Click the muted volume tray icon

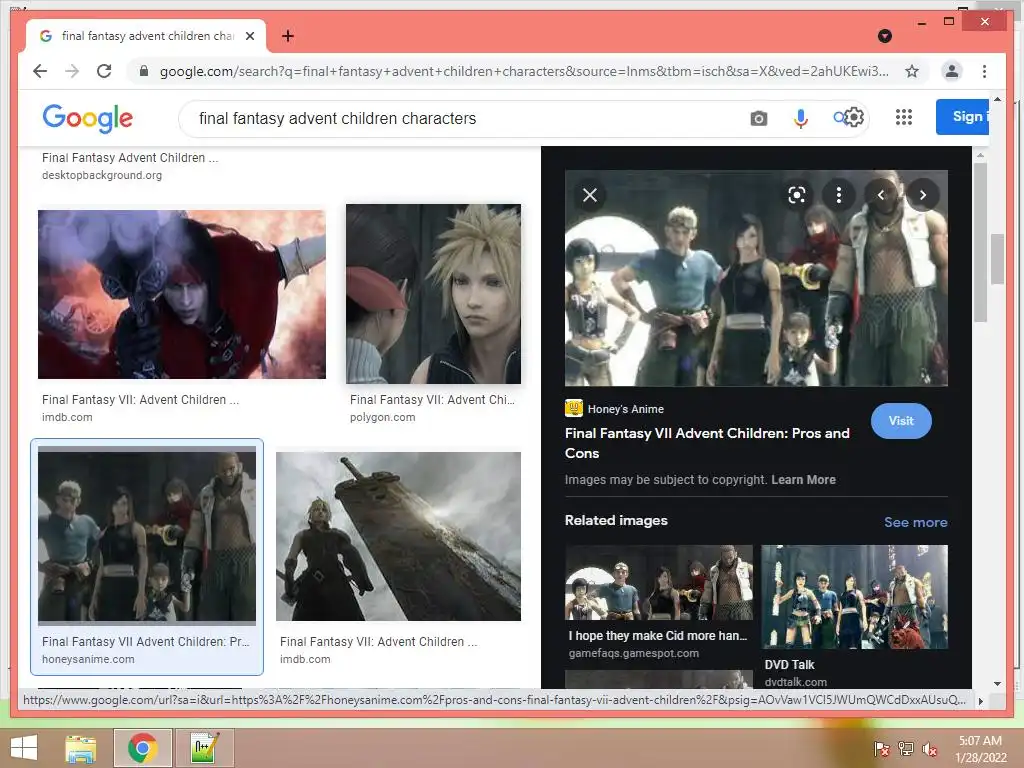pos(929,749)
